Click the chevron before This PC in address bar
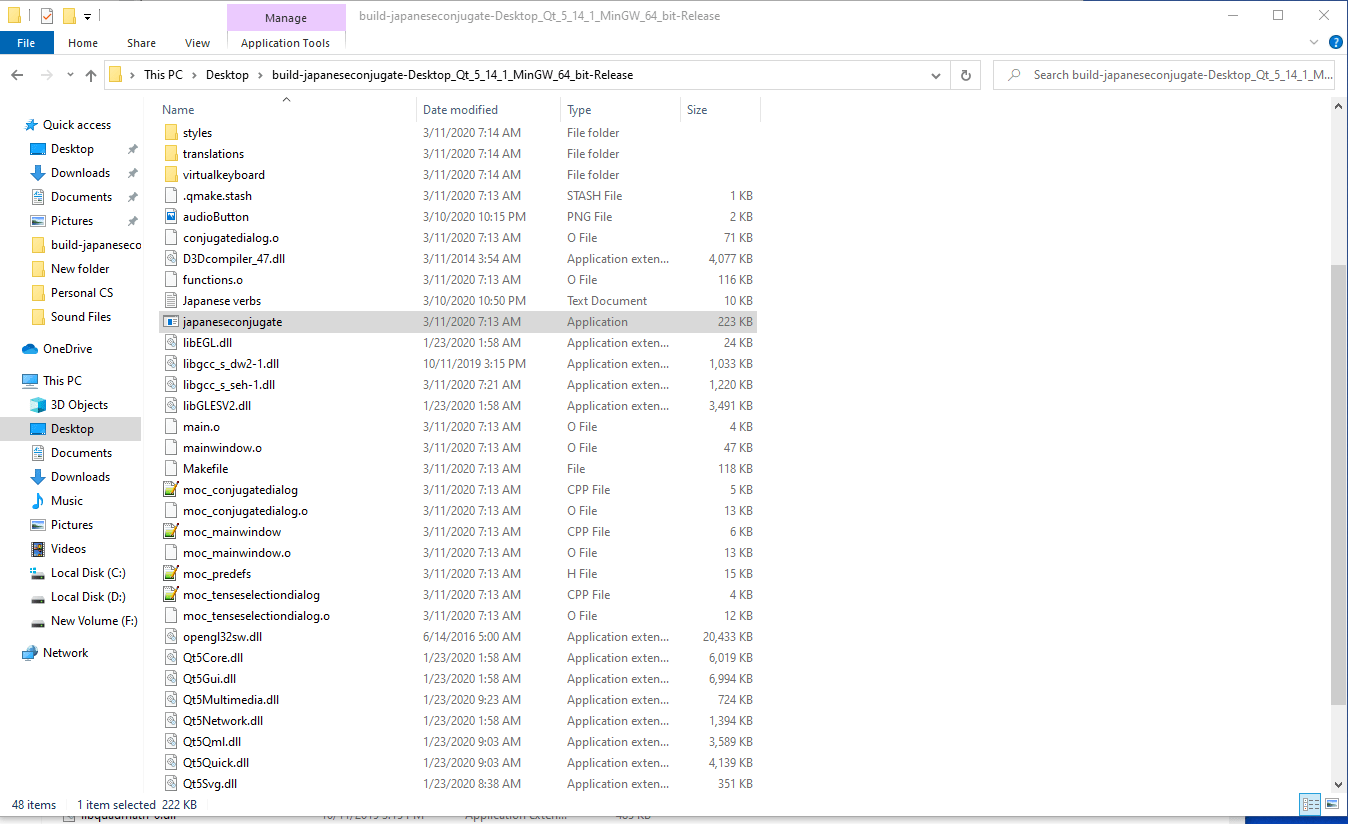 coord(133,75)
